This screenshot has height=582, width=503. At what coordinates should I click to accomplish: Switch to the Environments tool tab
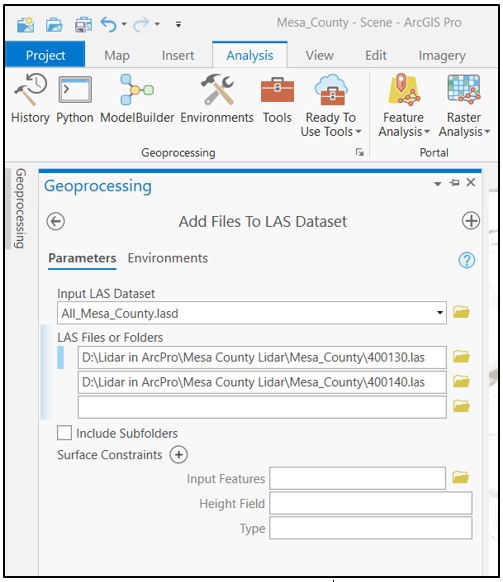click(x=168, y=258)
